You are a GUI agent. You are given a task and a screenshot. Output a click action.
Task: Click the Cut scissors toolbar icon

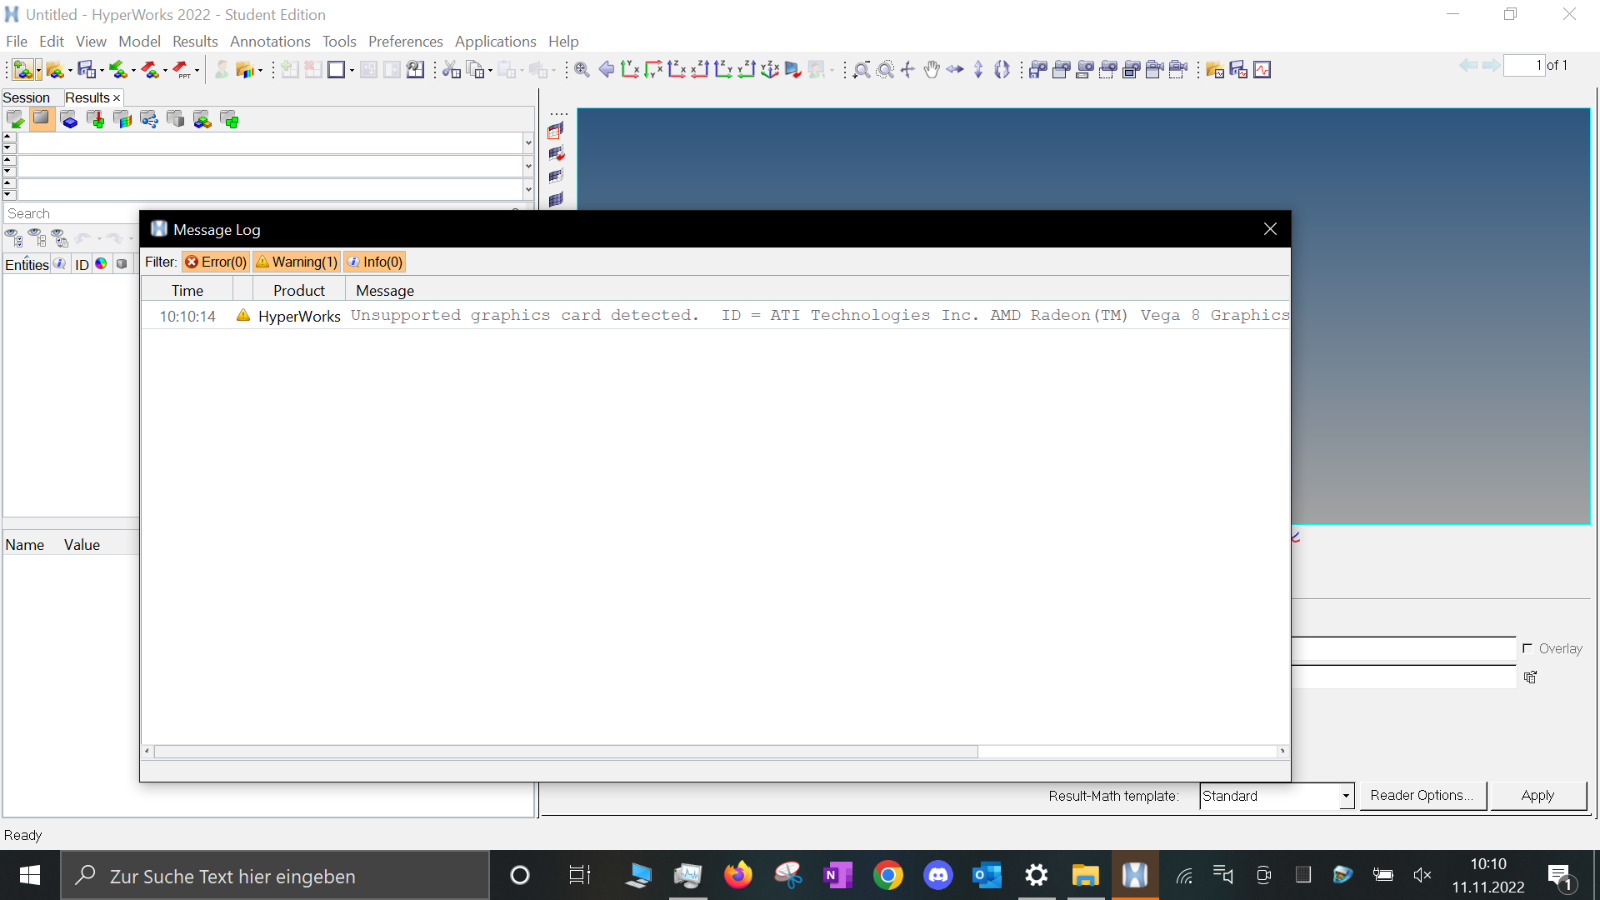(452, 69)
